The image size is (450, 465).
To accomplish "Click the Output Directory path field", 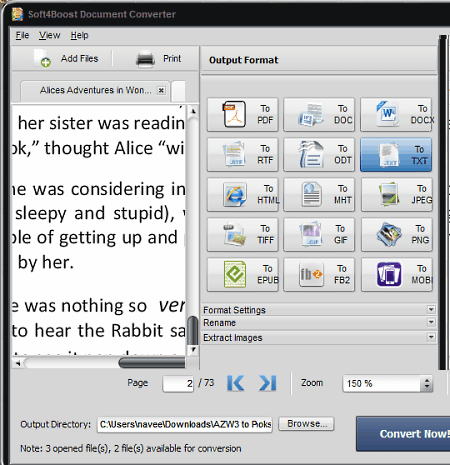I will point(185,424).
